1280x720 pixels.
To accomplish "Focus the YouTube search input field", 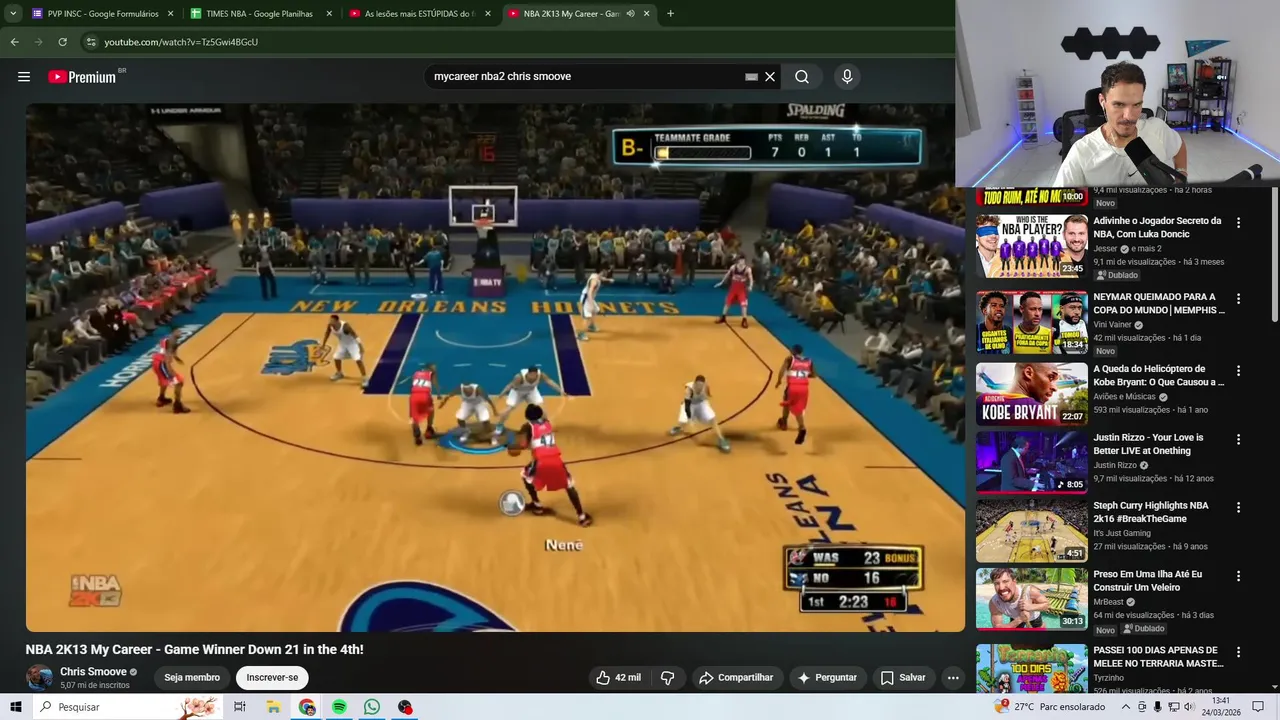I will [x=586, y=77].
